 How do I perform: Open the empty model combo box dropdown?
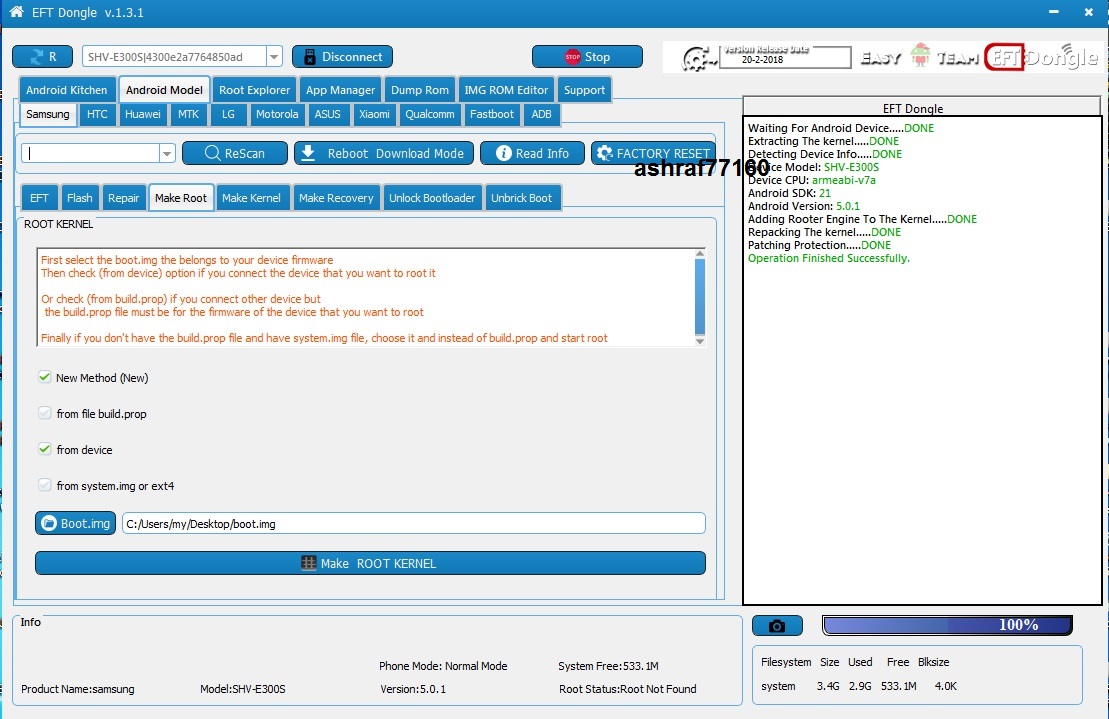[x=167, y=153]
